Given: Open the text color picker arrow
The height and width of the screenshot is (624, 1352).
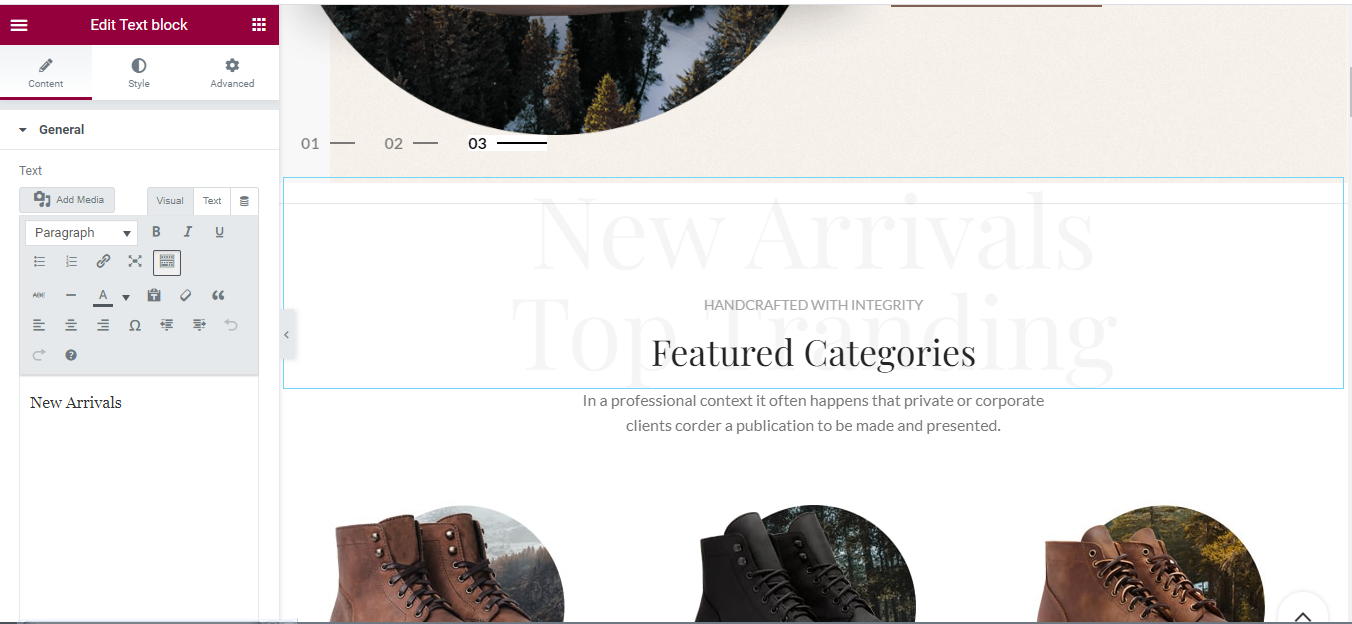Looking at the screenshot, I should 126,297.
